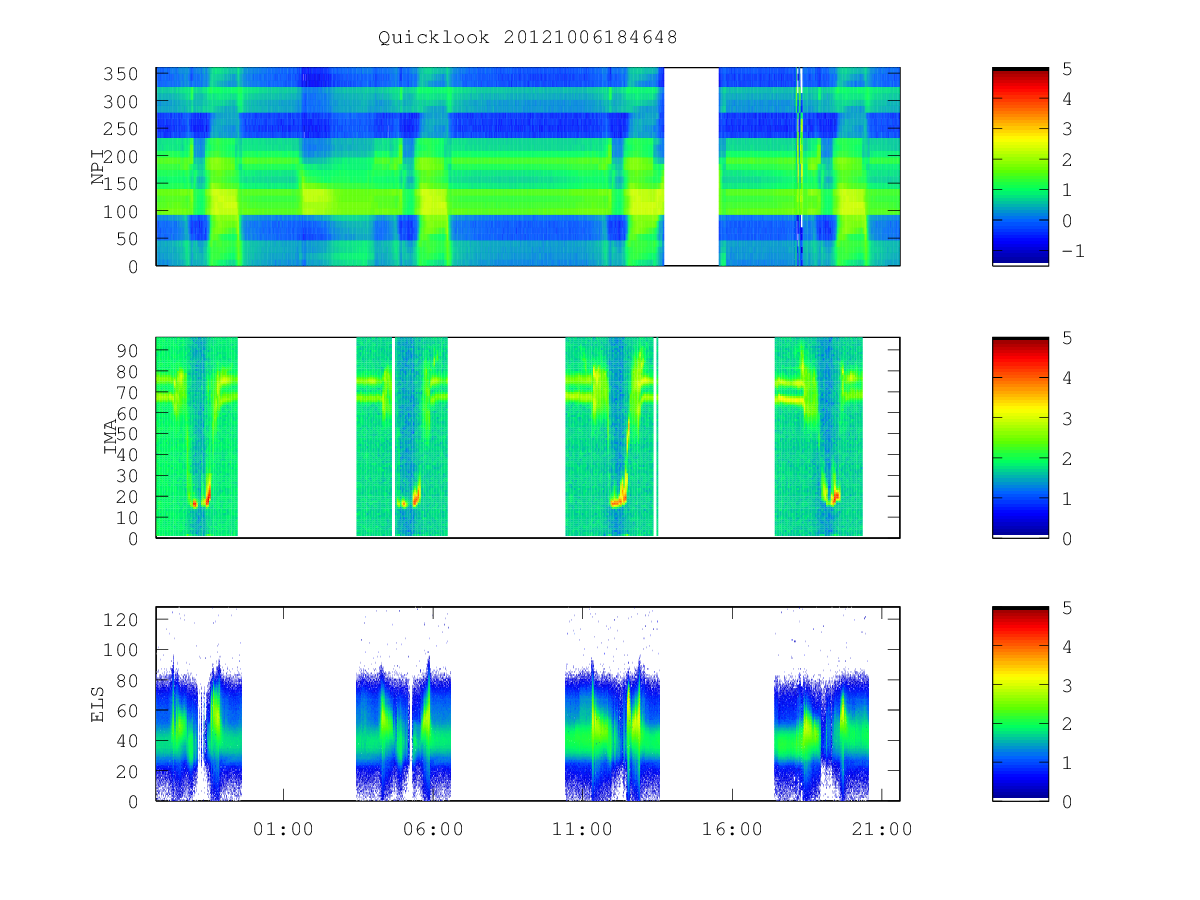
Task: Click the Quicklook 20121006184648 title
Action: (x=528, y=38)
